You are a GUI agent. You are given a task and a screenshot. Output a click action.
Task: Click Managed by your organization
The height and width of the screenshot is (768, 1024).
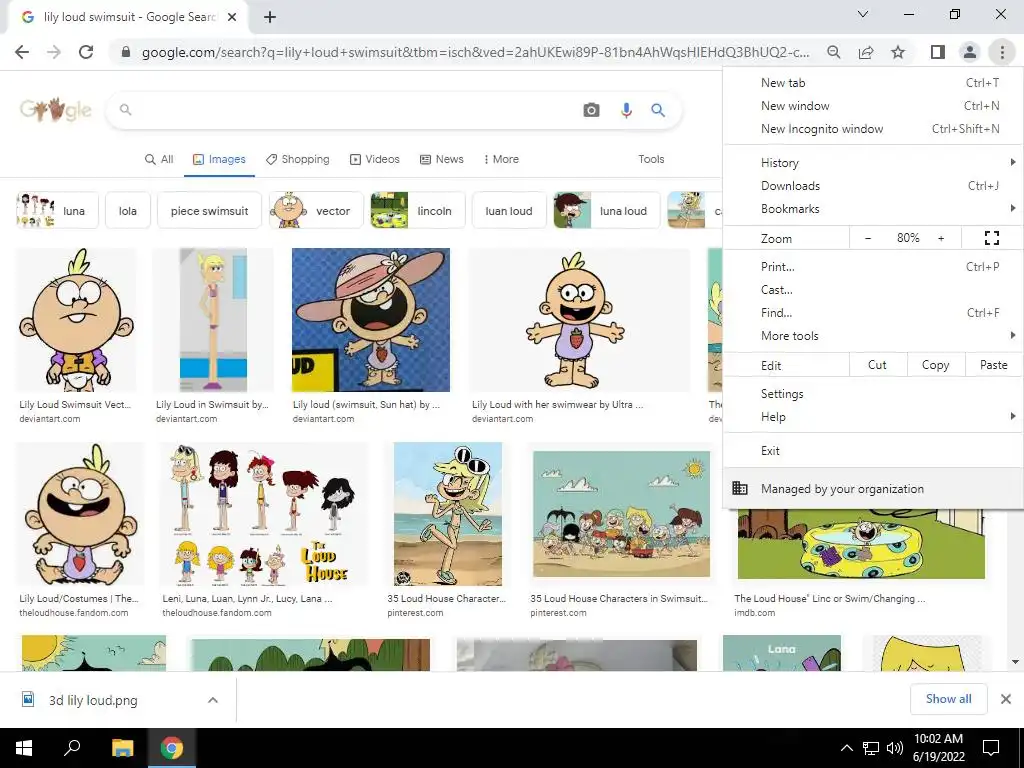tap(873, 488)
